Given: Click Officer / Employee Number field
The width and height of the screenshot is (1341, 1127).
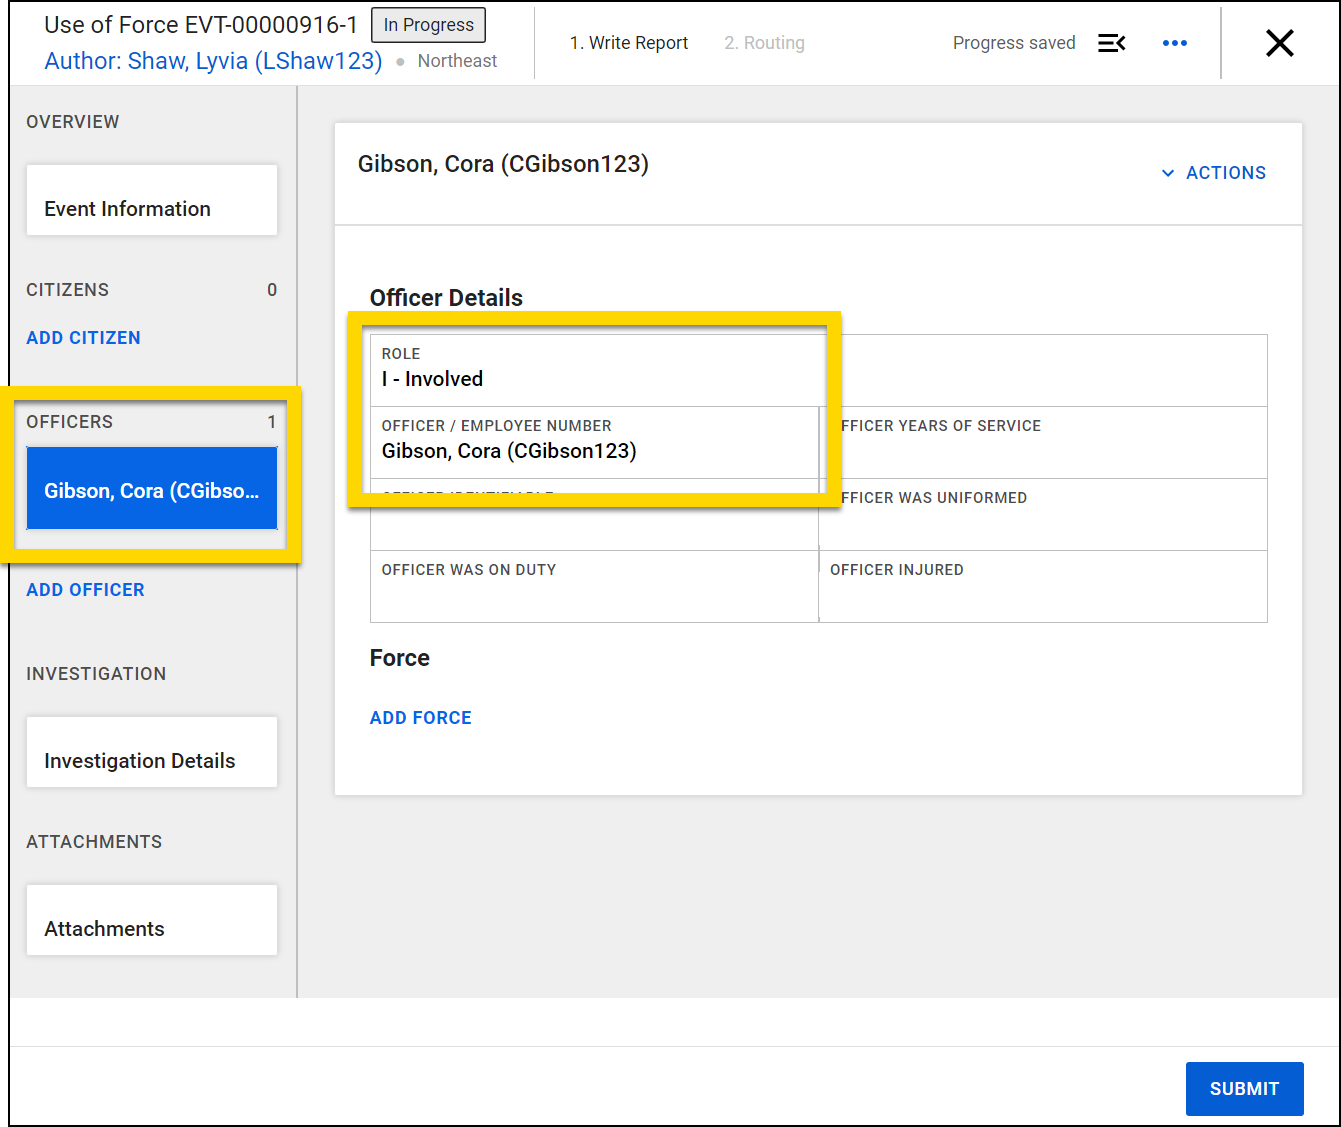Looking at the screenshot, I should point(594,442).
